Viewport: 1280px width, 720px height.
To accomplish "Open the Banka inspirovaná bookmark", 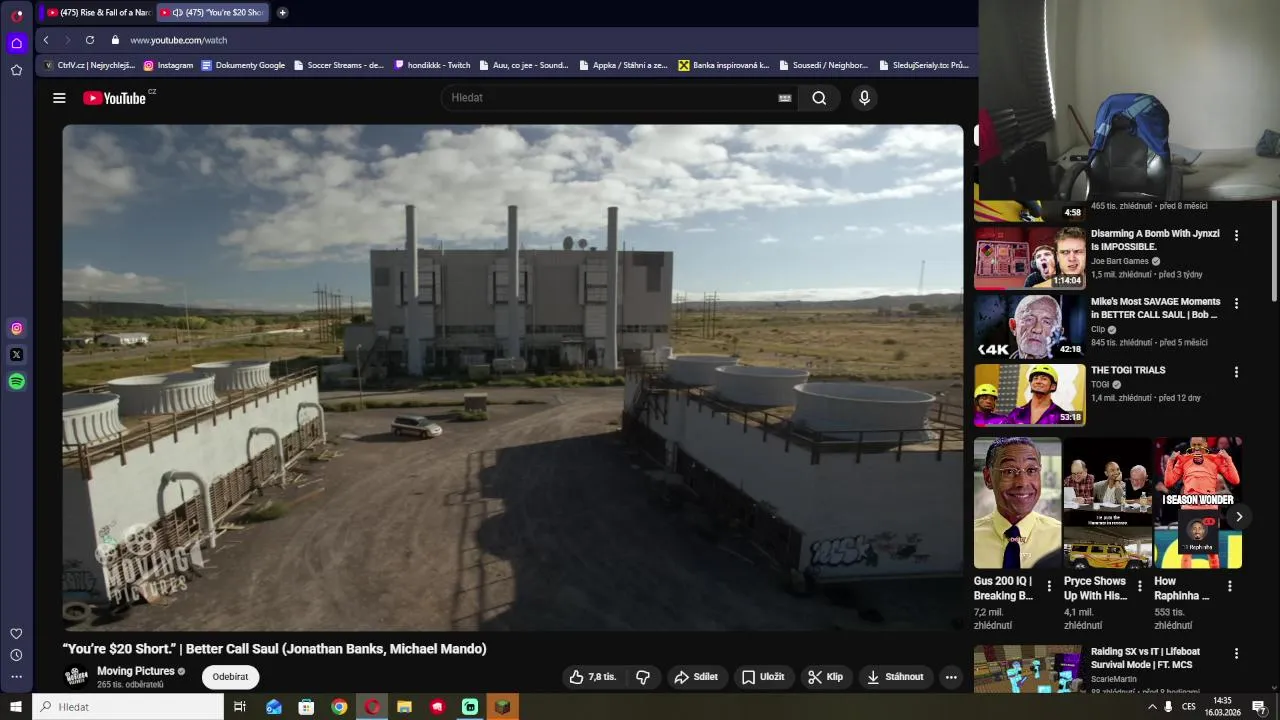I will point(724,65).
